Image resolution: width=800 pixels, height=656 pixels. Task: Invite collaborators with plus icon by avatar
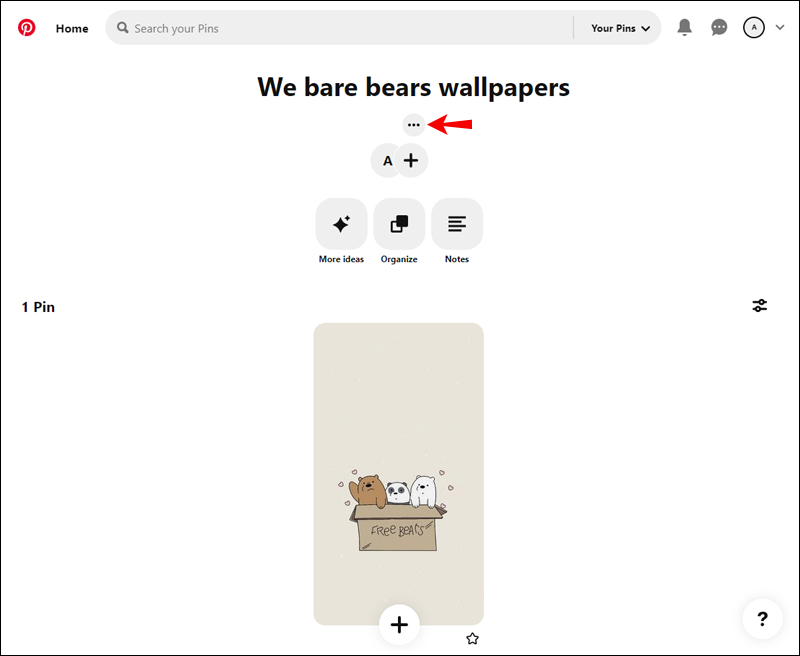point(411,161)
